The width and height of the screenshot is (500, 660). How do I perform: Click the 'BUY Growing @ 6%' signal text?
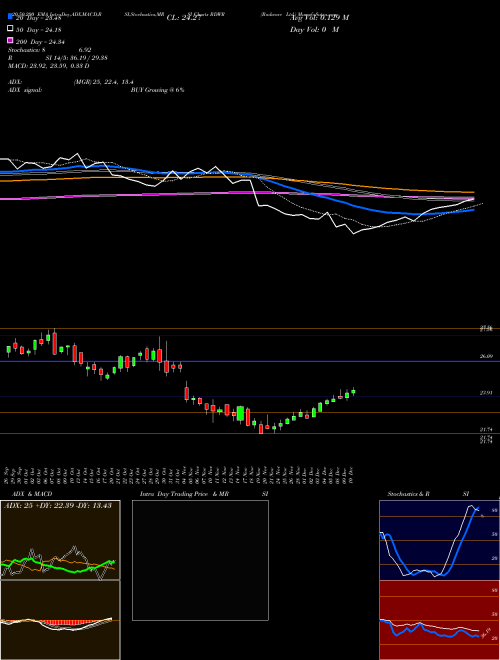tap(157, 90)
